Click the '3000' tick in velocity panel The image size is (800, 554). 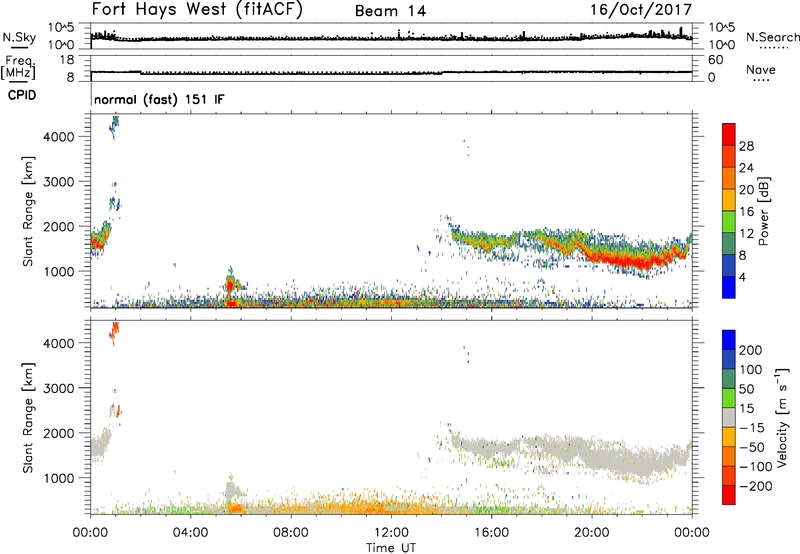[58, 388]
